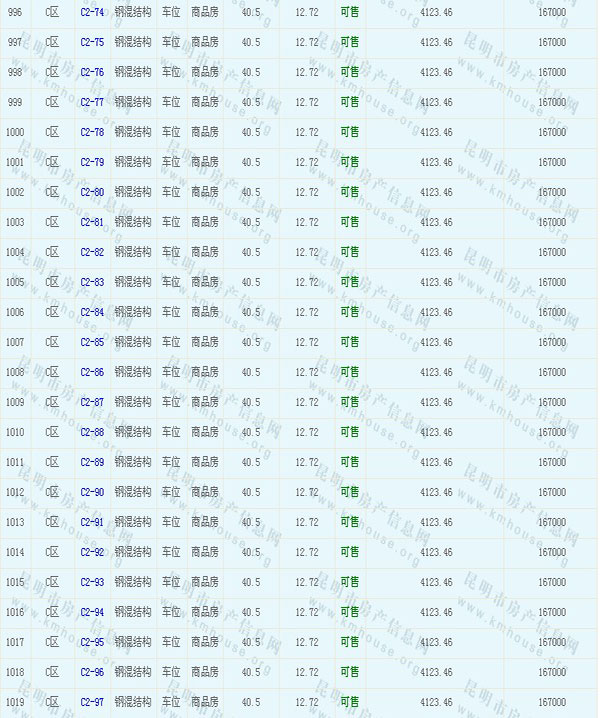The image size is (600, 718).
Task: Click row number 1000 cell
Action: click(15, 133)
